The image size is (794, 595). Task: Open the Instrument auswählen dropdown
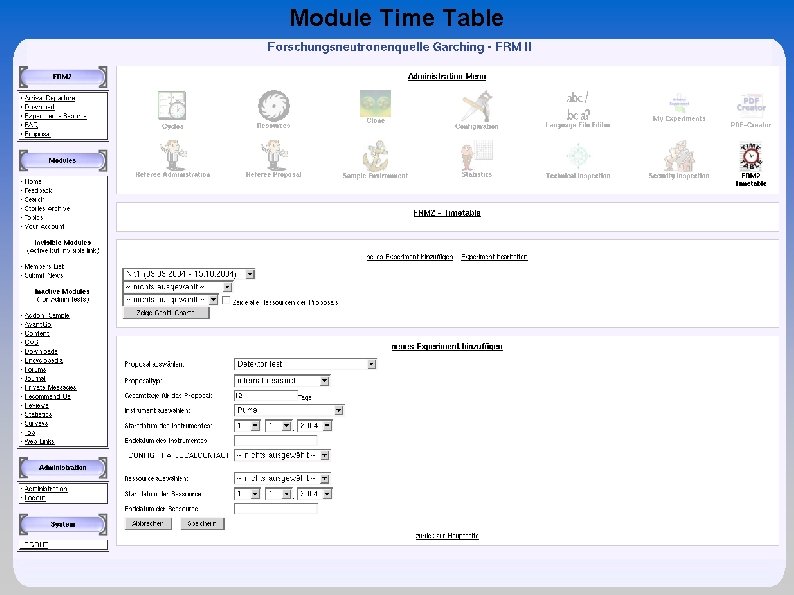click(289, 410)
